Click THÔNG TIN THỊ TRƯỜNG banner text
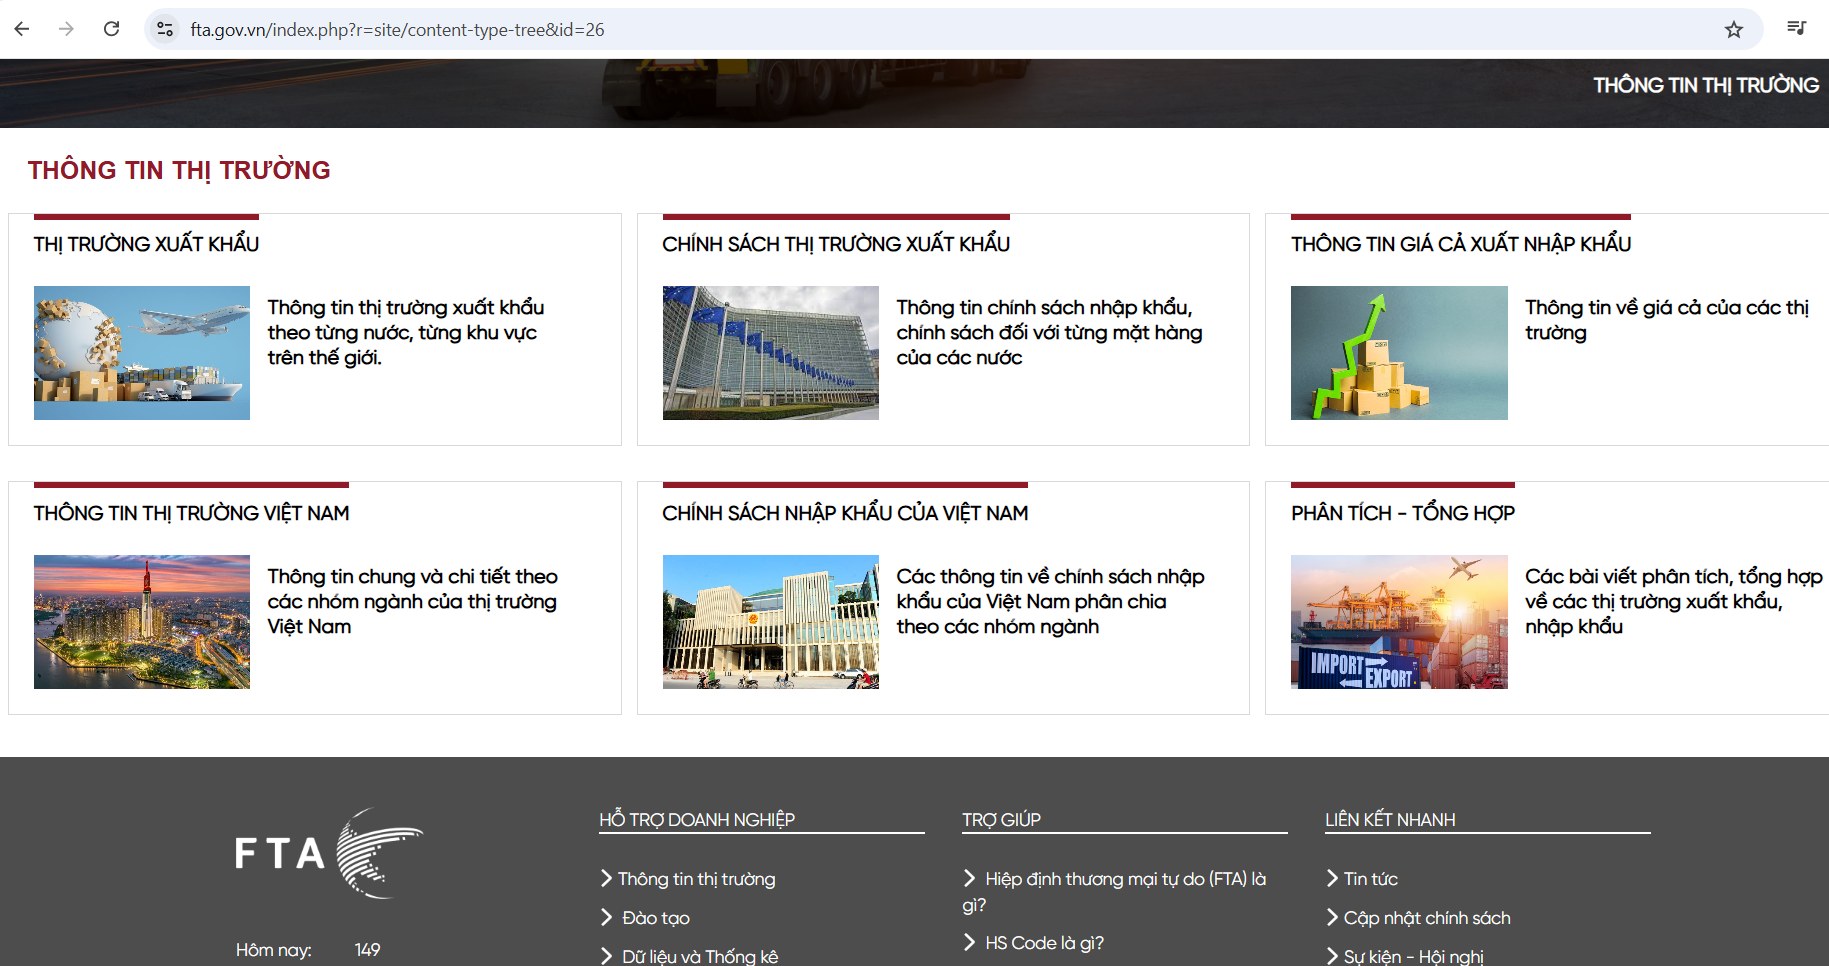This screenshot has height=966, width=1829. pyautogui.click(x=1706, y=85)
